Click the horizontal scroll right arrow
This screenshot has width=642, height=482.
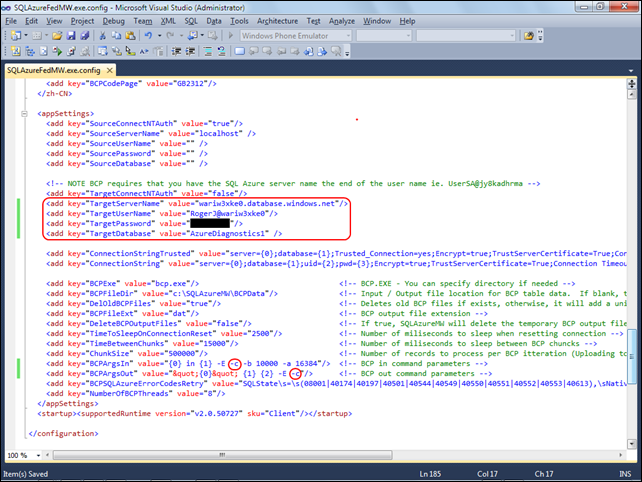click(x=620, y=455)
